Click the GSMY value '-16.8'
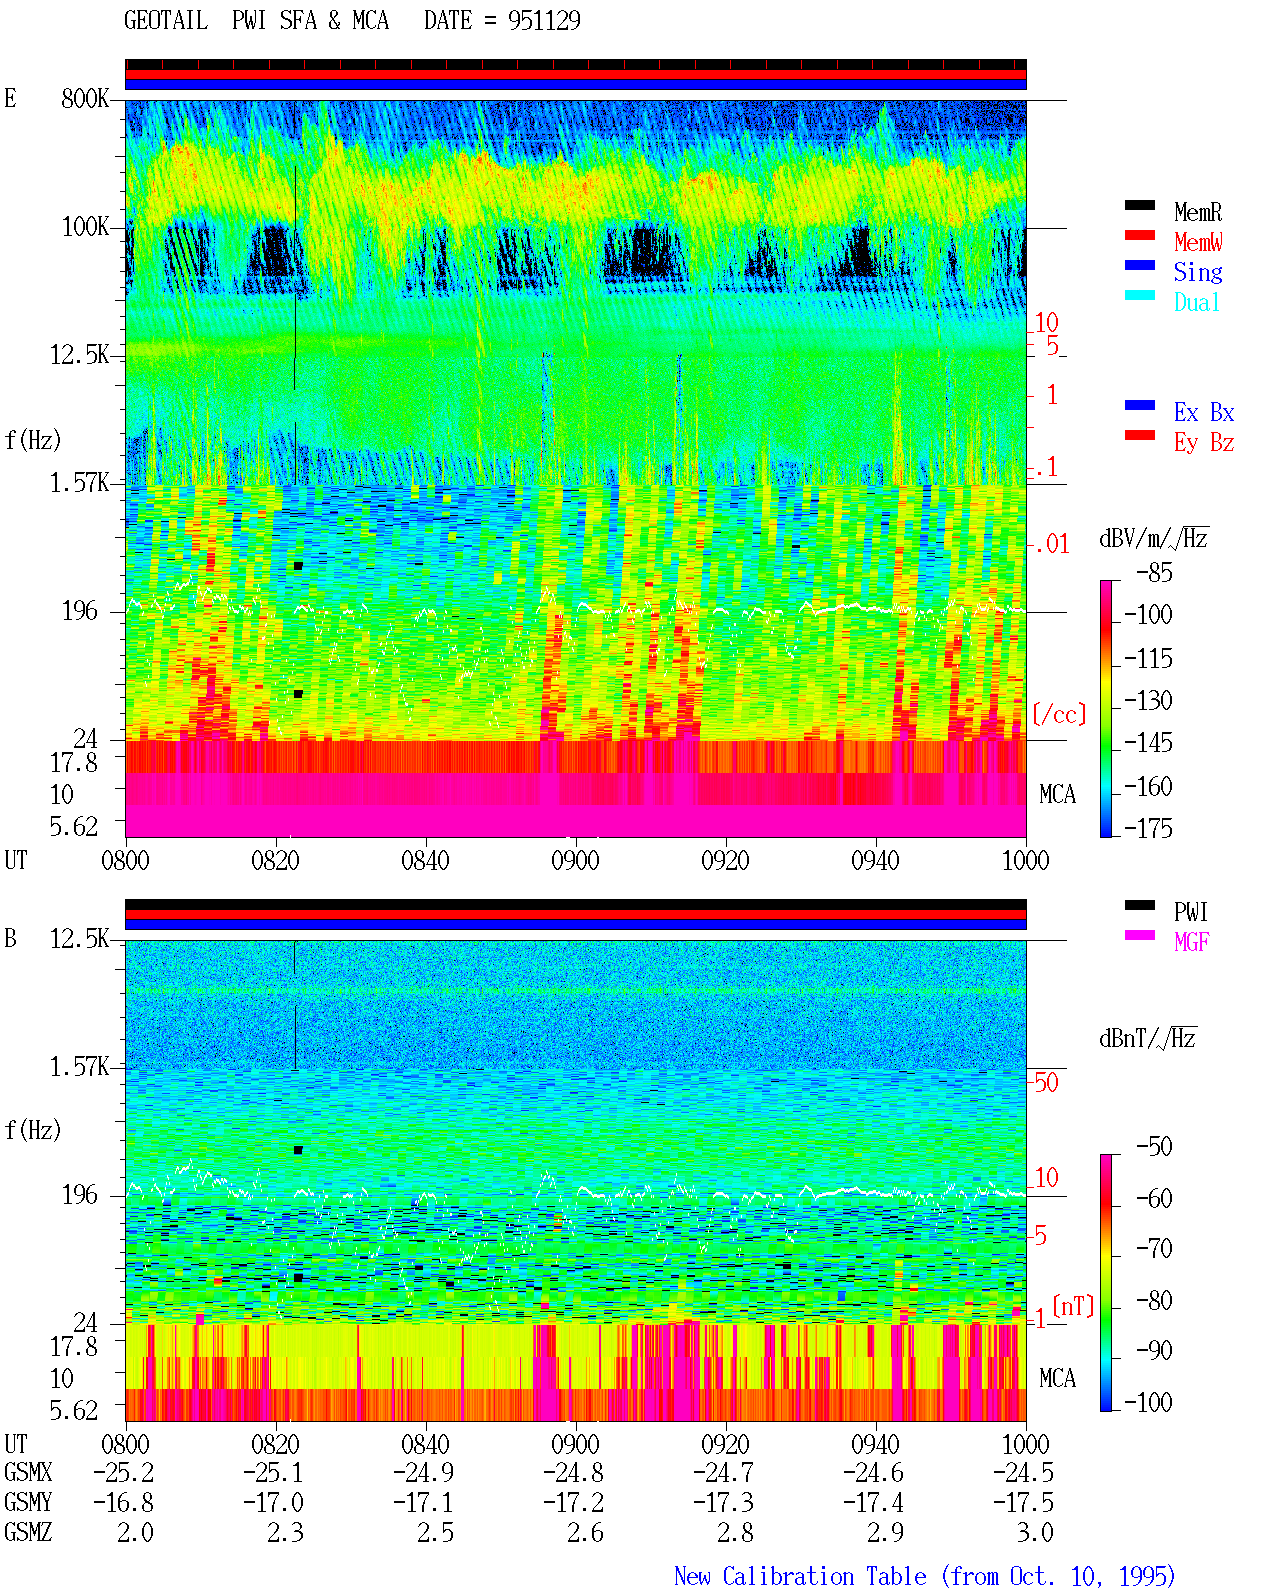1280x1593 pixels. pos(124,1503)
